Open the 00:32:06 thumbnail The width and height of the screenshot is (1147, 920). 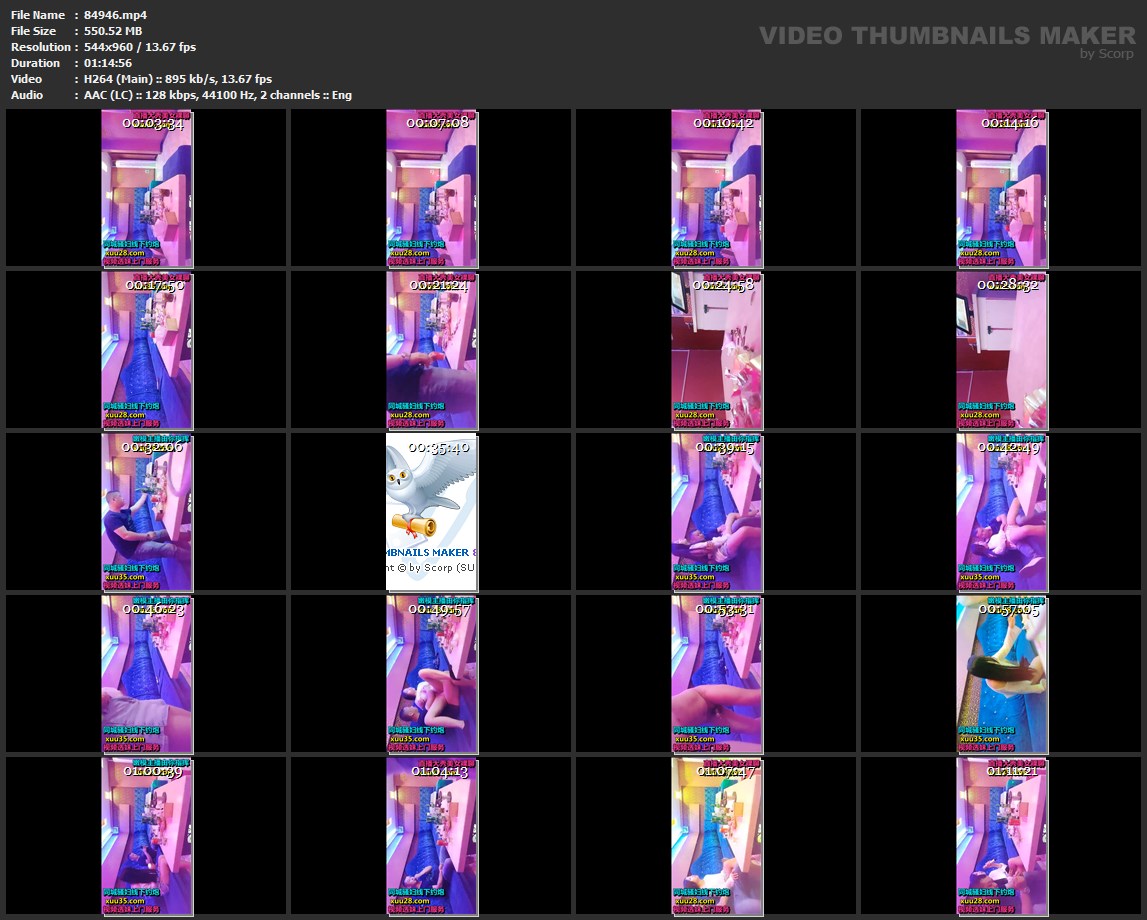point(146,512)
